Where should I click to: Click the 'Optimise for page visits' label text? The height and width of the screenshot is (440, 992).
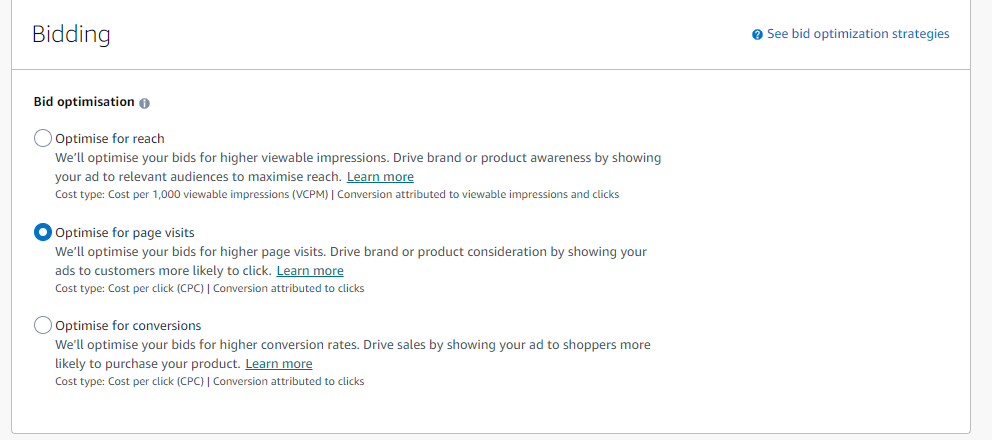(125, 233)
